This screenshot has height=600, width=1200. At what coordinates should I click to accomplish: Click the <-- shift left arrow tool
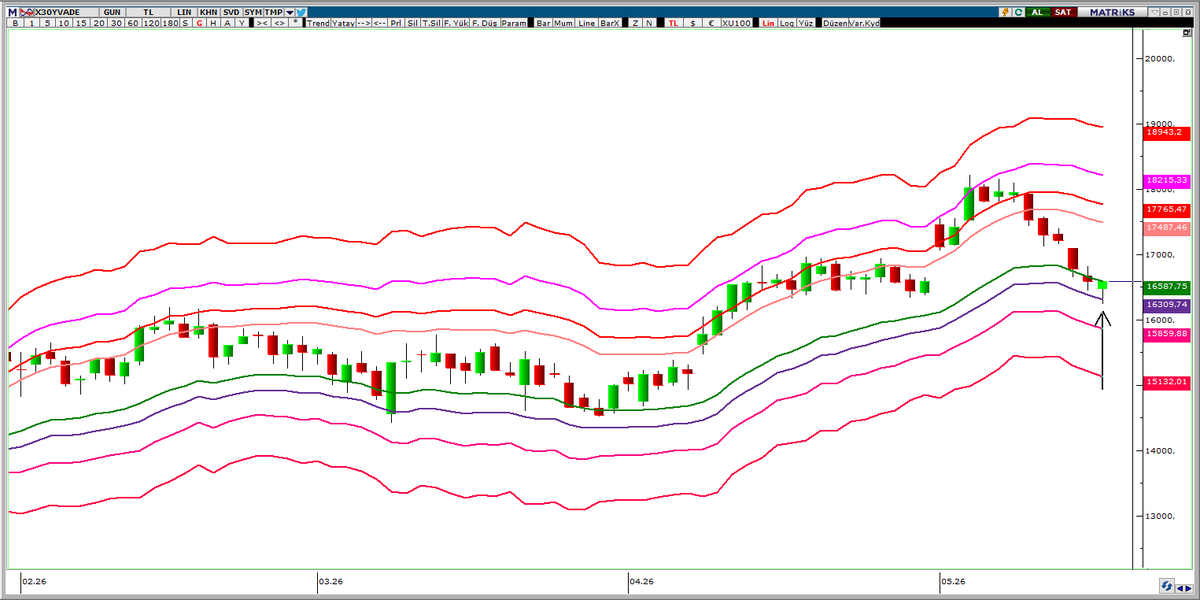pyautogui.click(x=380, y=23)
